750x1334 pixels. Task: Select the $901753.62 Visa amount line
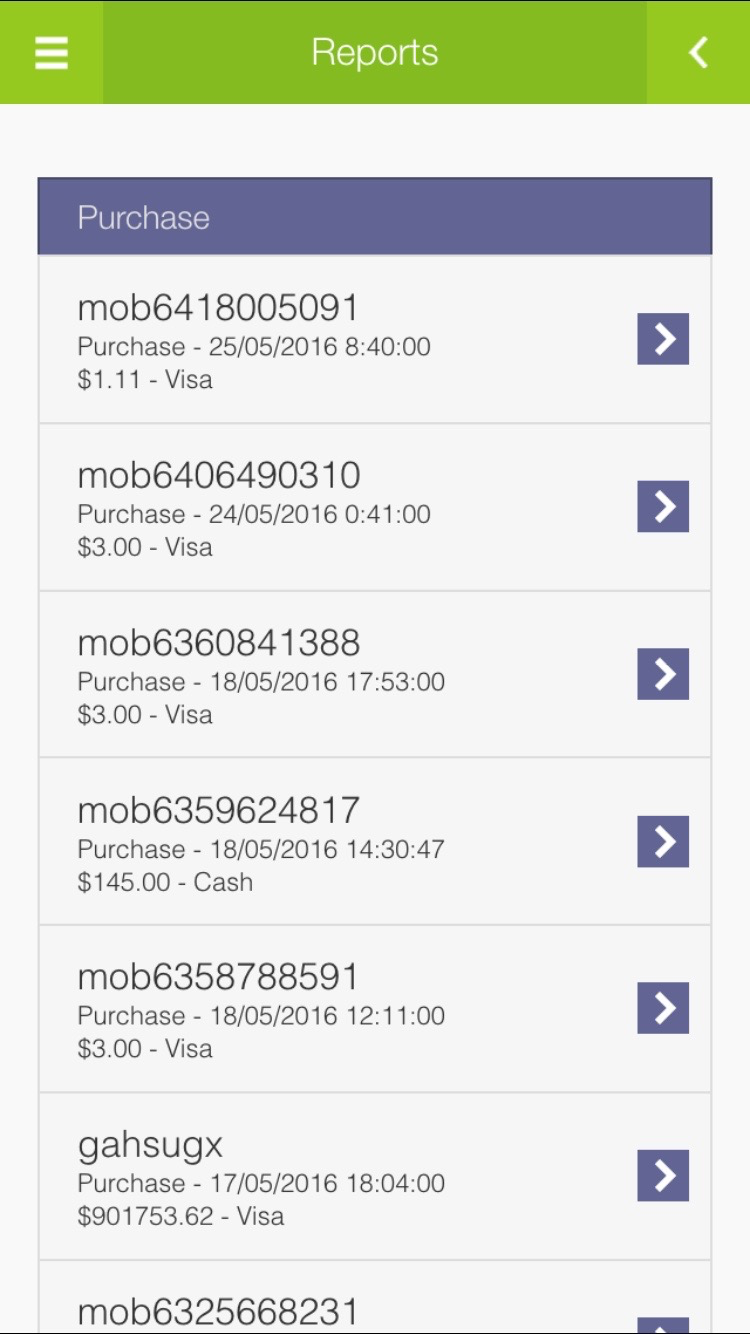pyautogui.click(x=181, y=1216)
